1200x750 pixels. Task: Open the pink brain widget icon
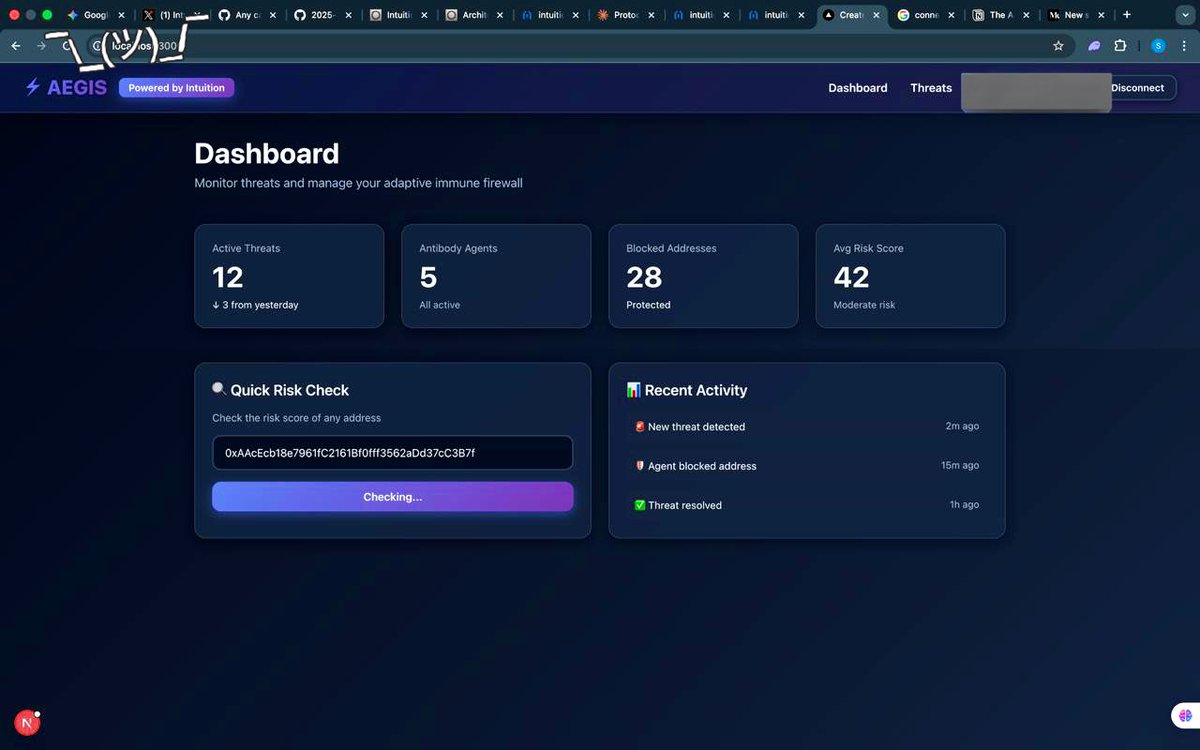click(x=1185, y=716)
